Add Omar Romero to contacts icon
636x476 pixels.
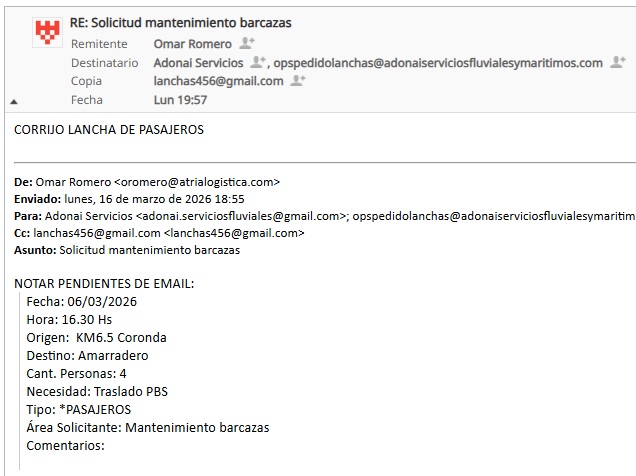pos(247,44)
